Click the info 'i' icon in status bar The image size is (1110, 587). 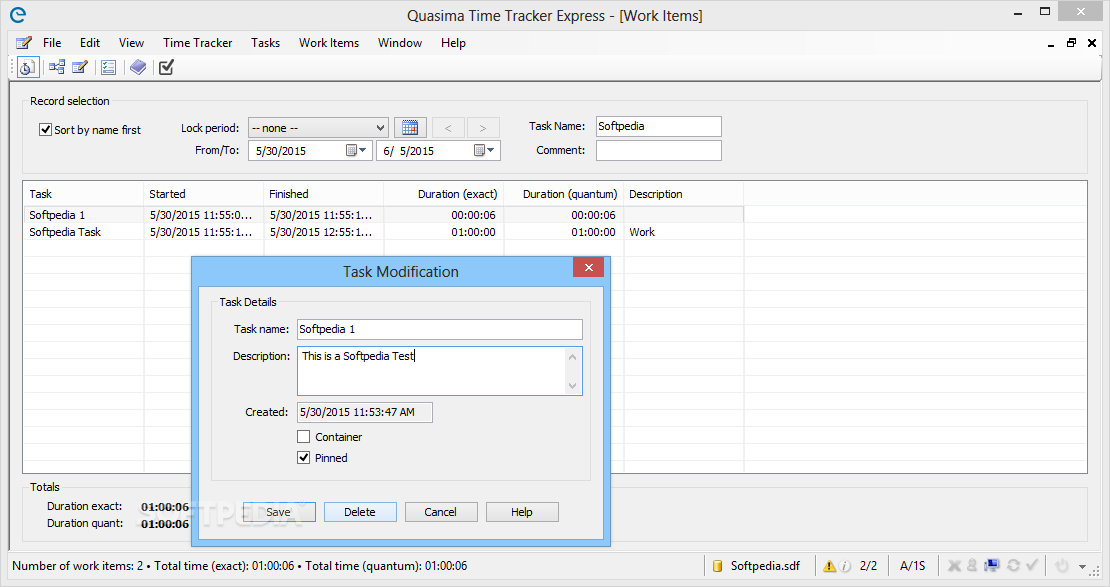click(x=845, y=566)
